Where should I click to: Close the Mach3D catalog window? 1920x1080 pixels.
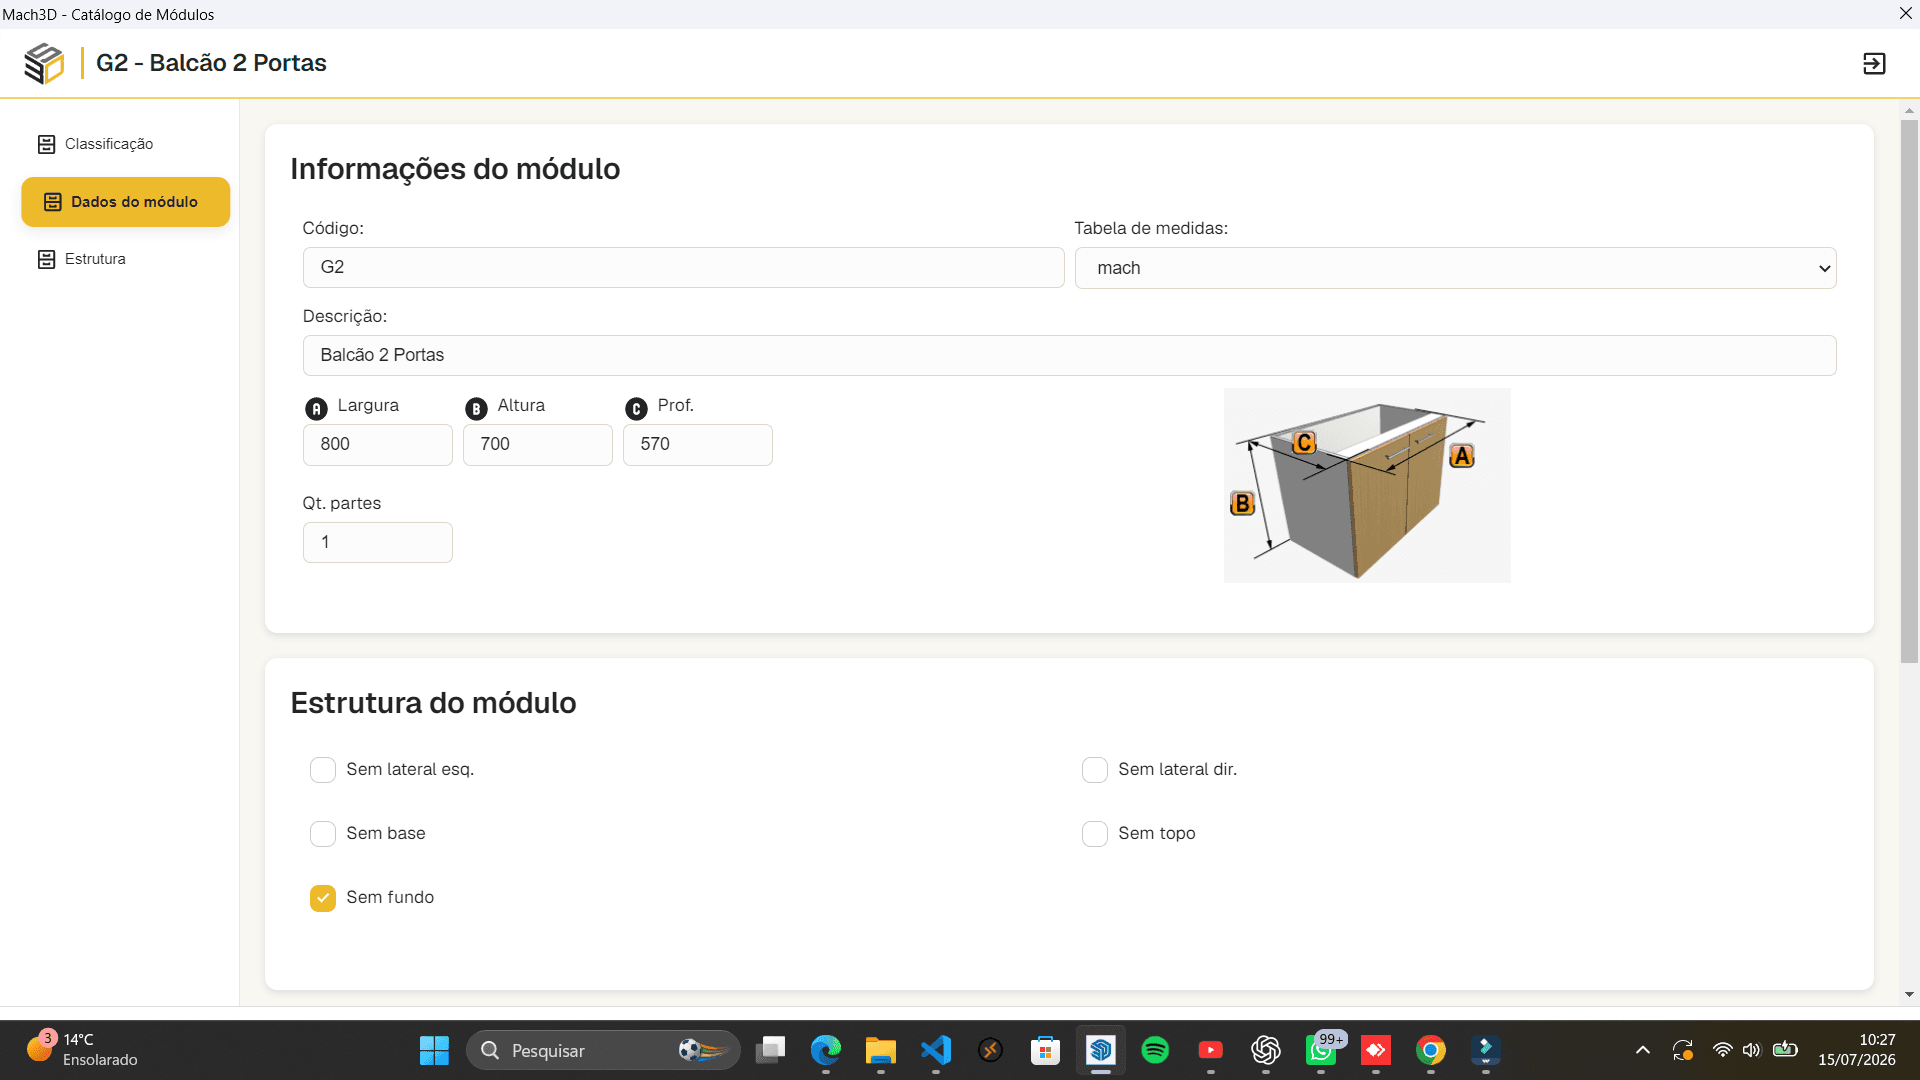1905,14
